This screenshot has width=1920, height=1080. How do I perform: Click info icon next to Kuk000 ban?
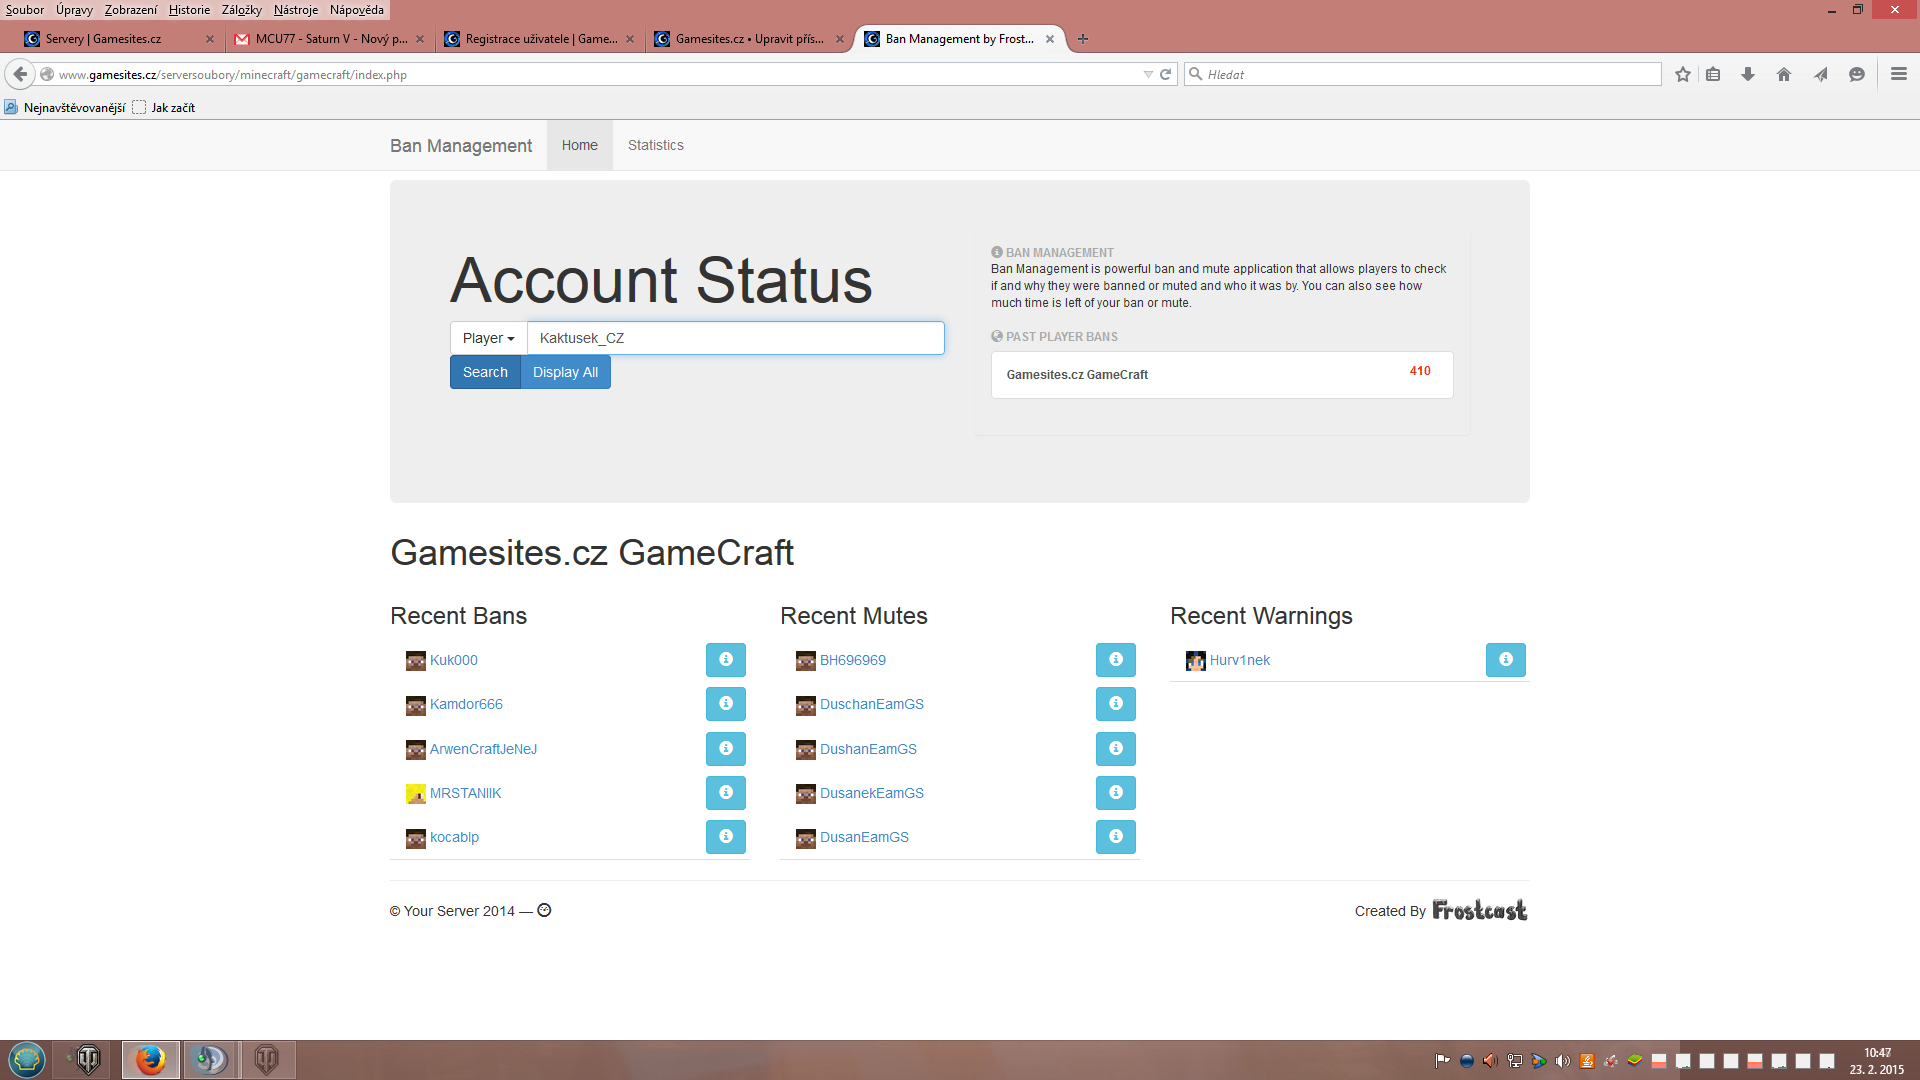[725, 660]
